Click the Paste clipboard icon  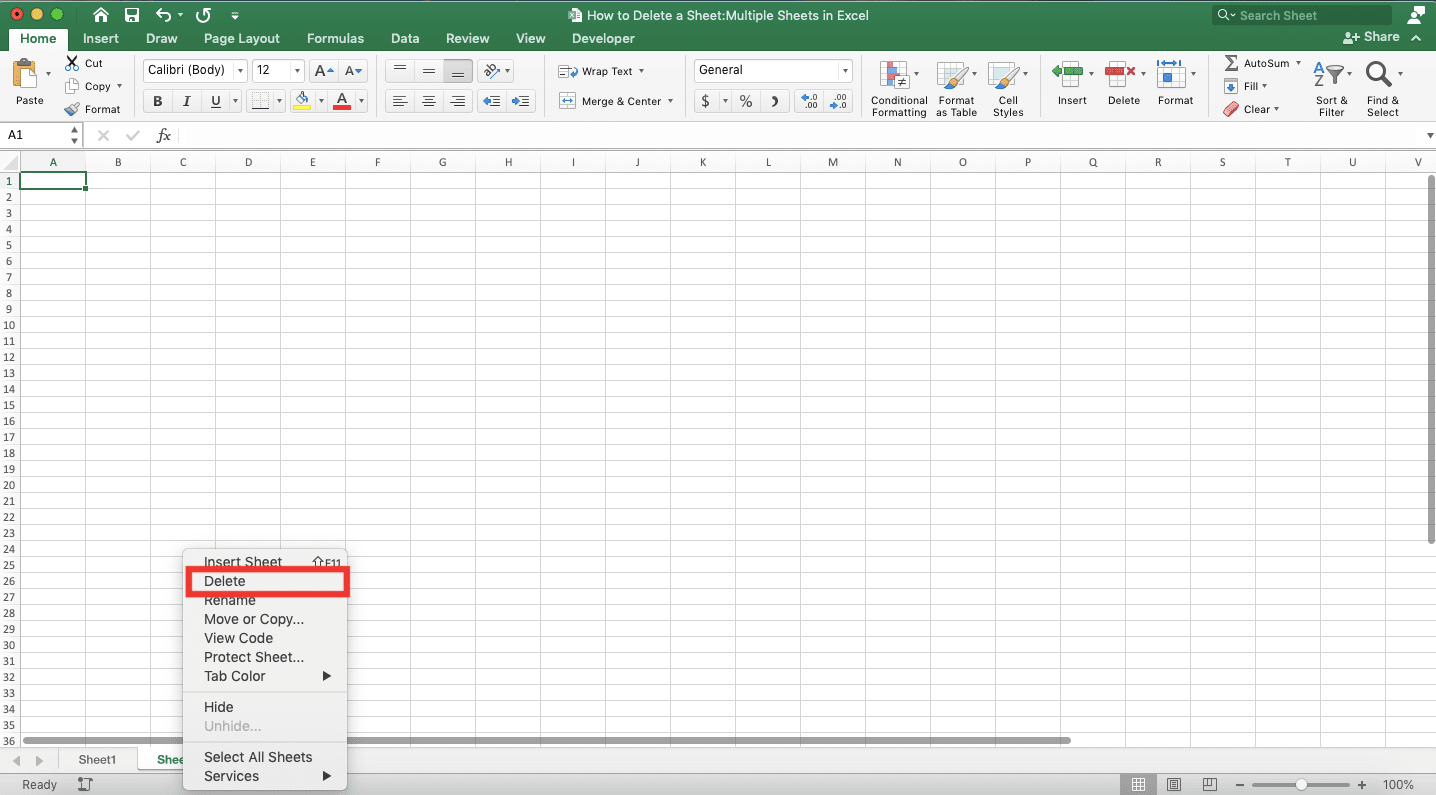click(x=25, y=74)
